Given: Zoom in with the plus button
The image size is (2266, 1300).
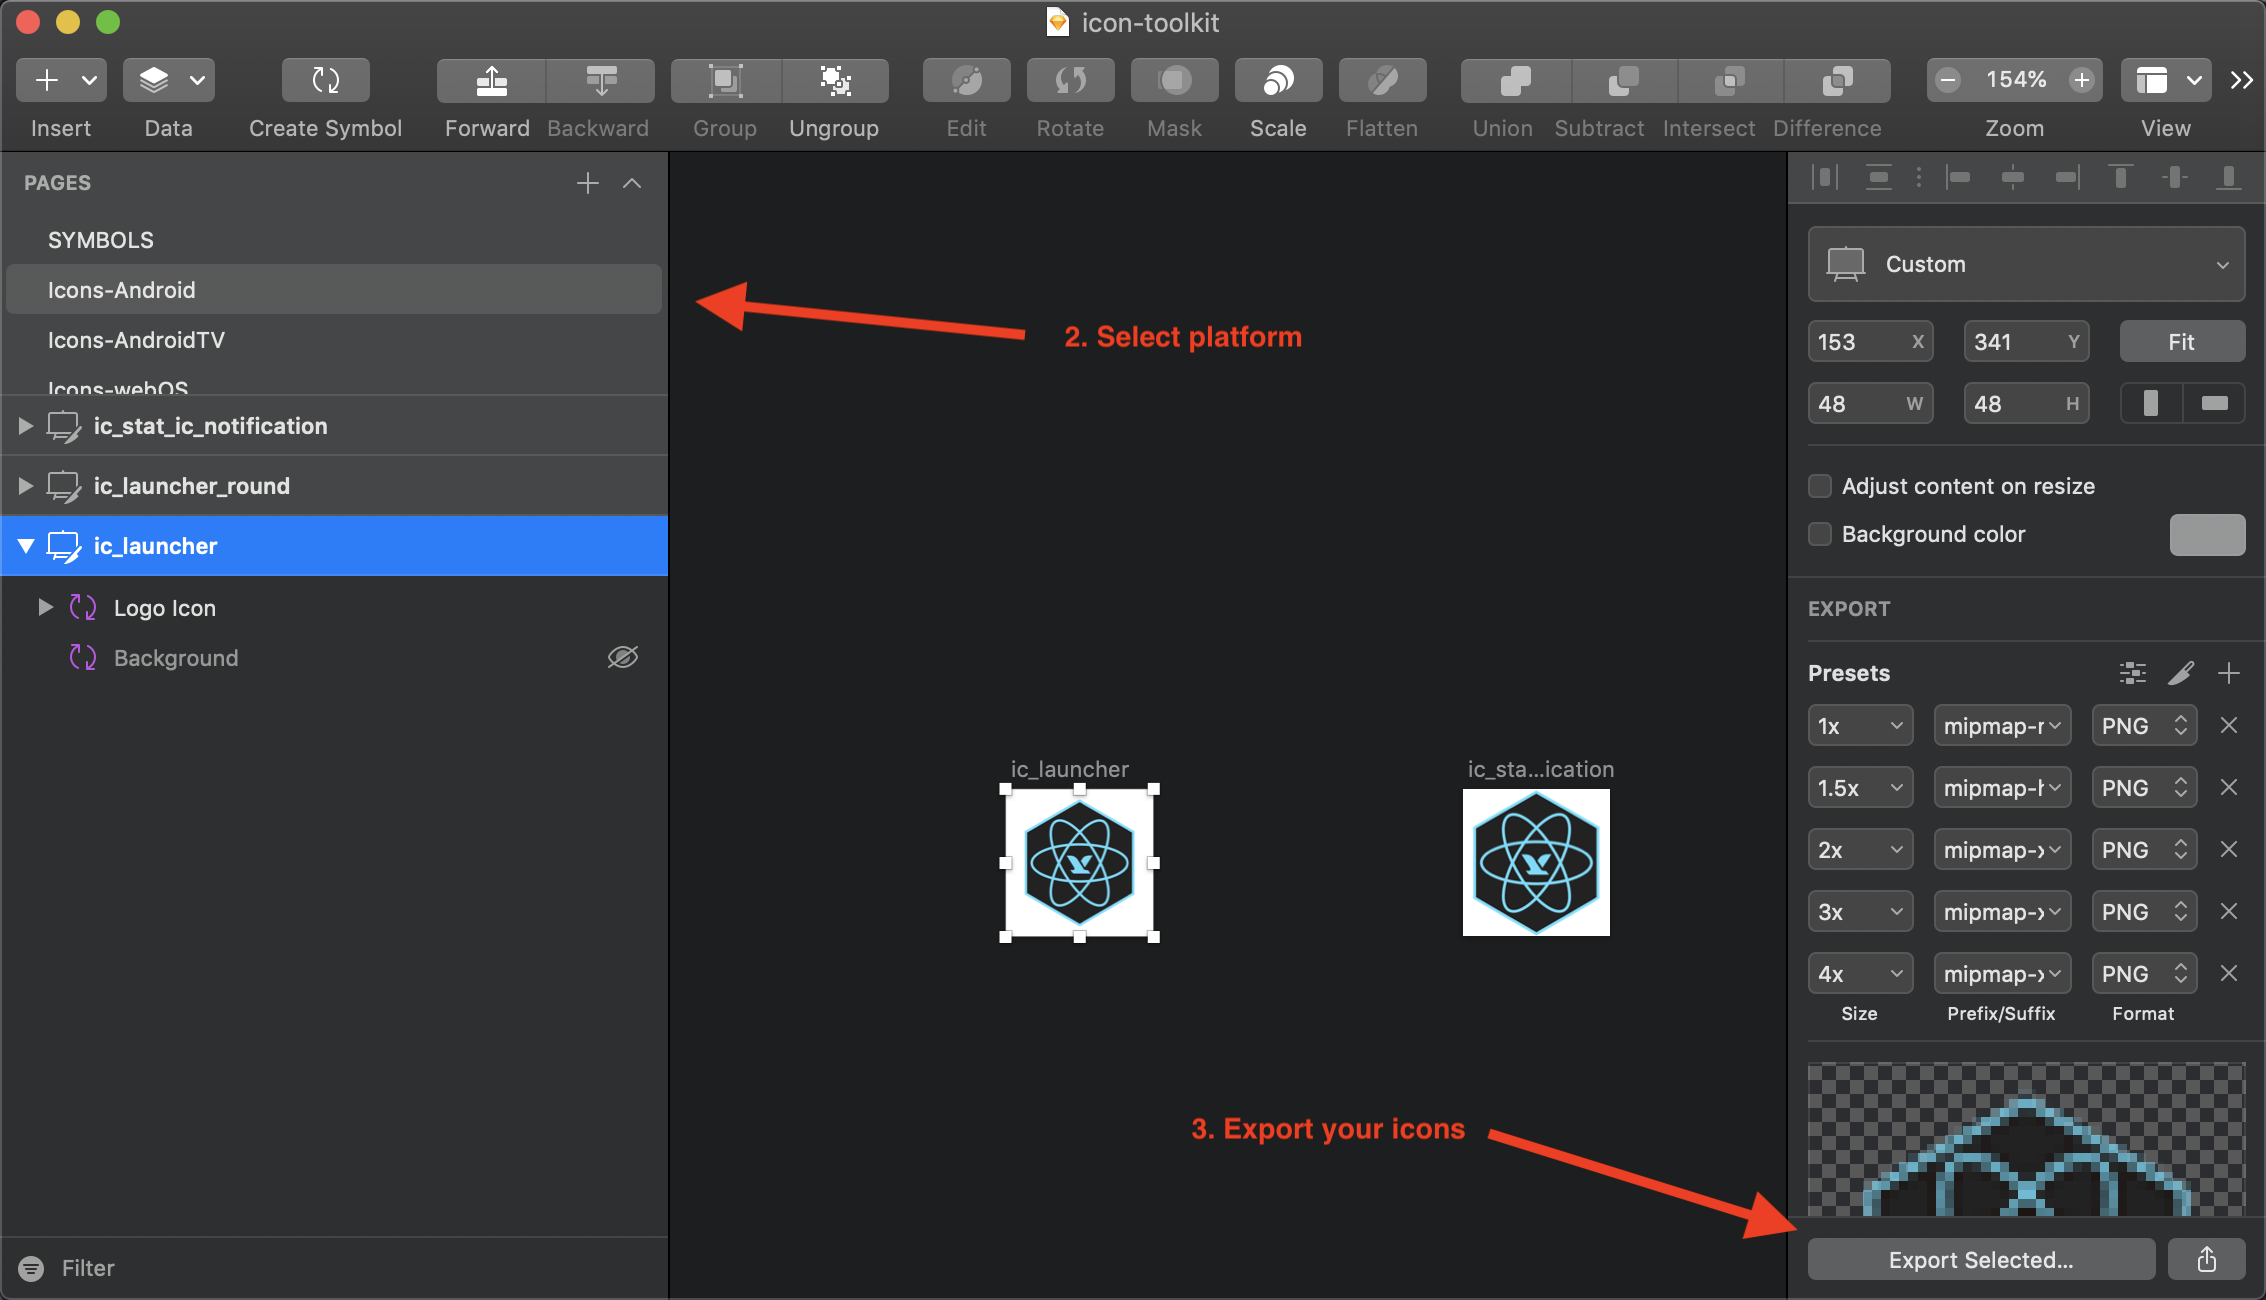Looking at the screenshot, I should (x=2082, y=80).
